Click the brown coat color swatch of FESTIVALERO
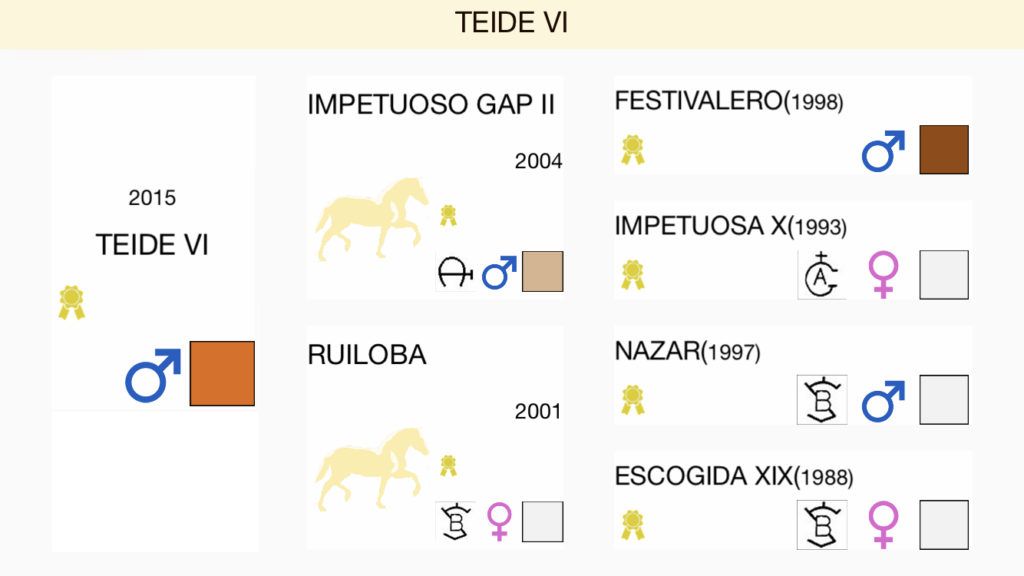The height and width of the screenshot is (576, 1024). [944, 150]
